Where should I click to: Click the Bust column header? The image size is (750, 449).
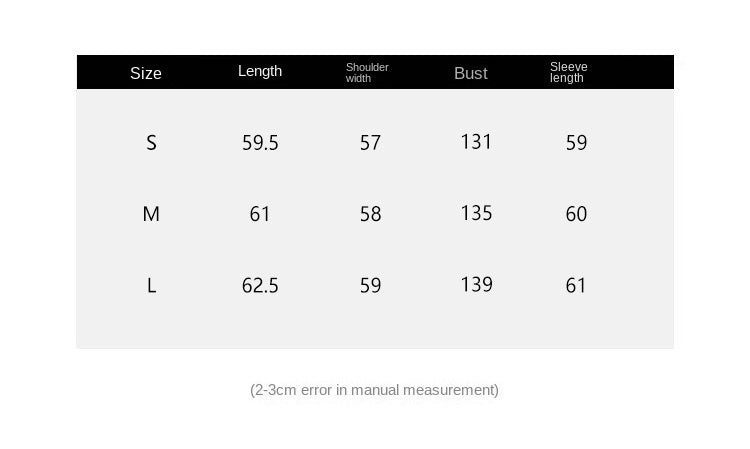[471, 73]
